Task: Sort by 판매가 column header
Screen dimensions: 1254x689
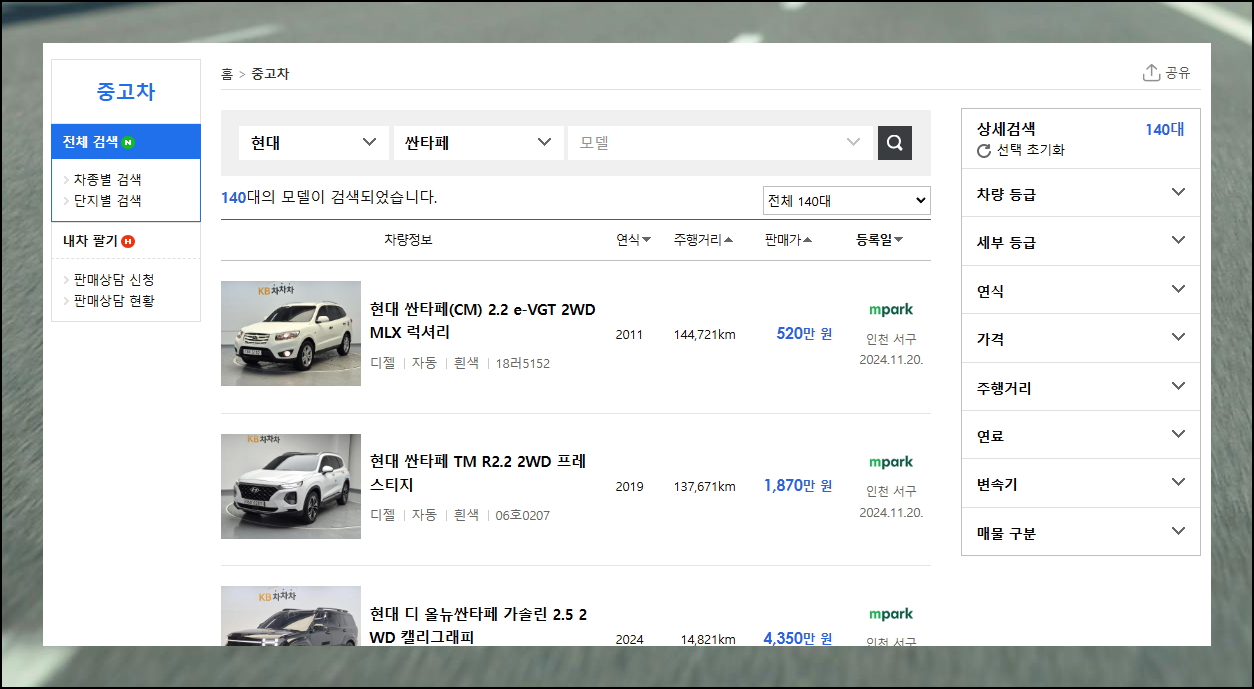Action: coord(788,240)
